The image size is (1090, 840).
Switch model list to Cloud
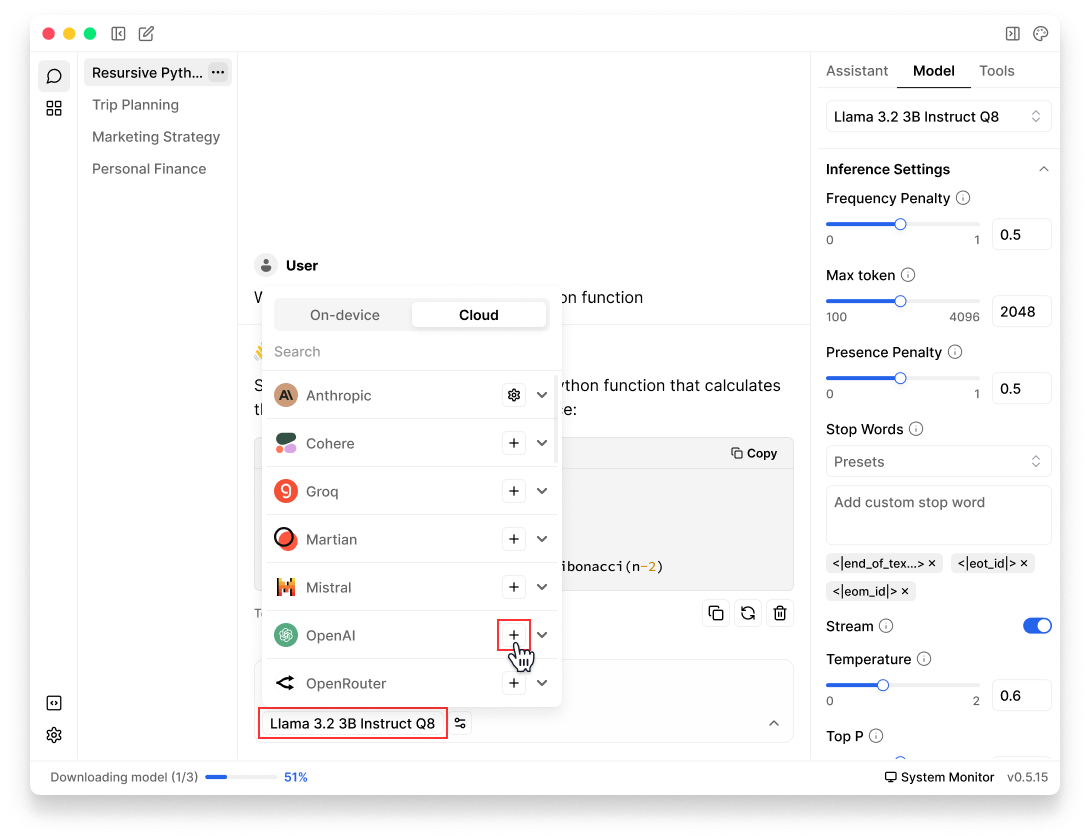tap(479, 315)
